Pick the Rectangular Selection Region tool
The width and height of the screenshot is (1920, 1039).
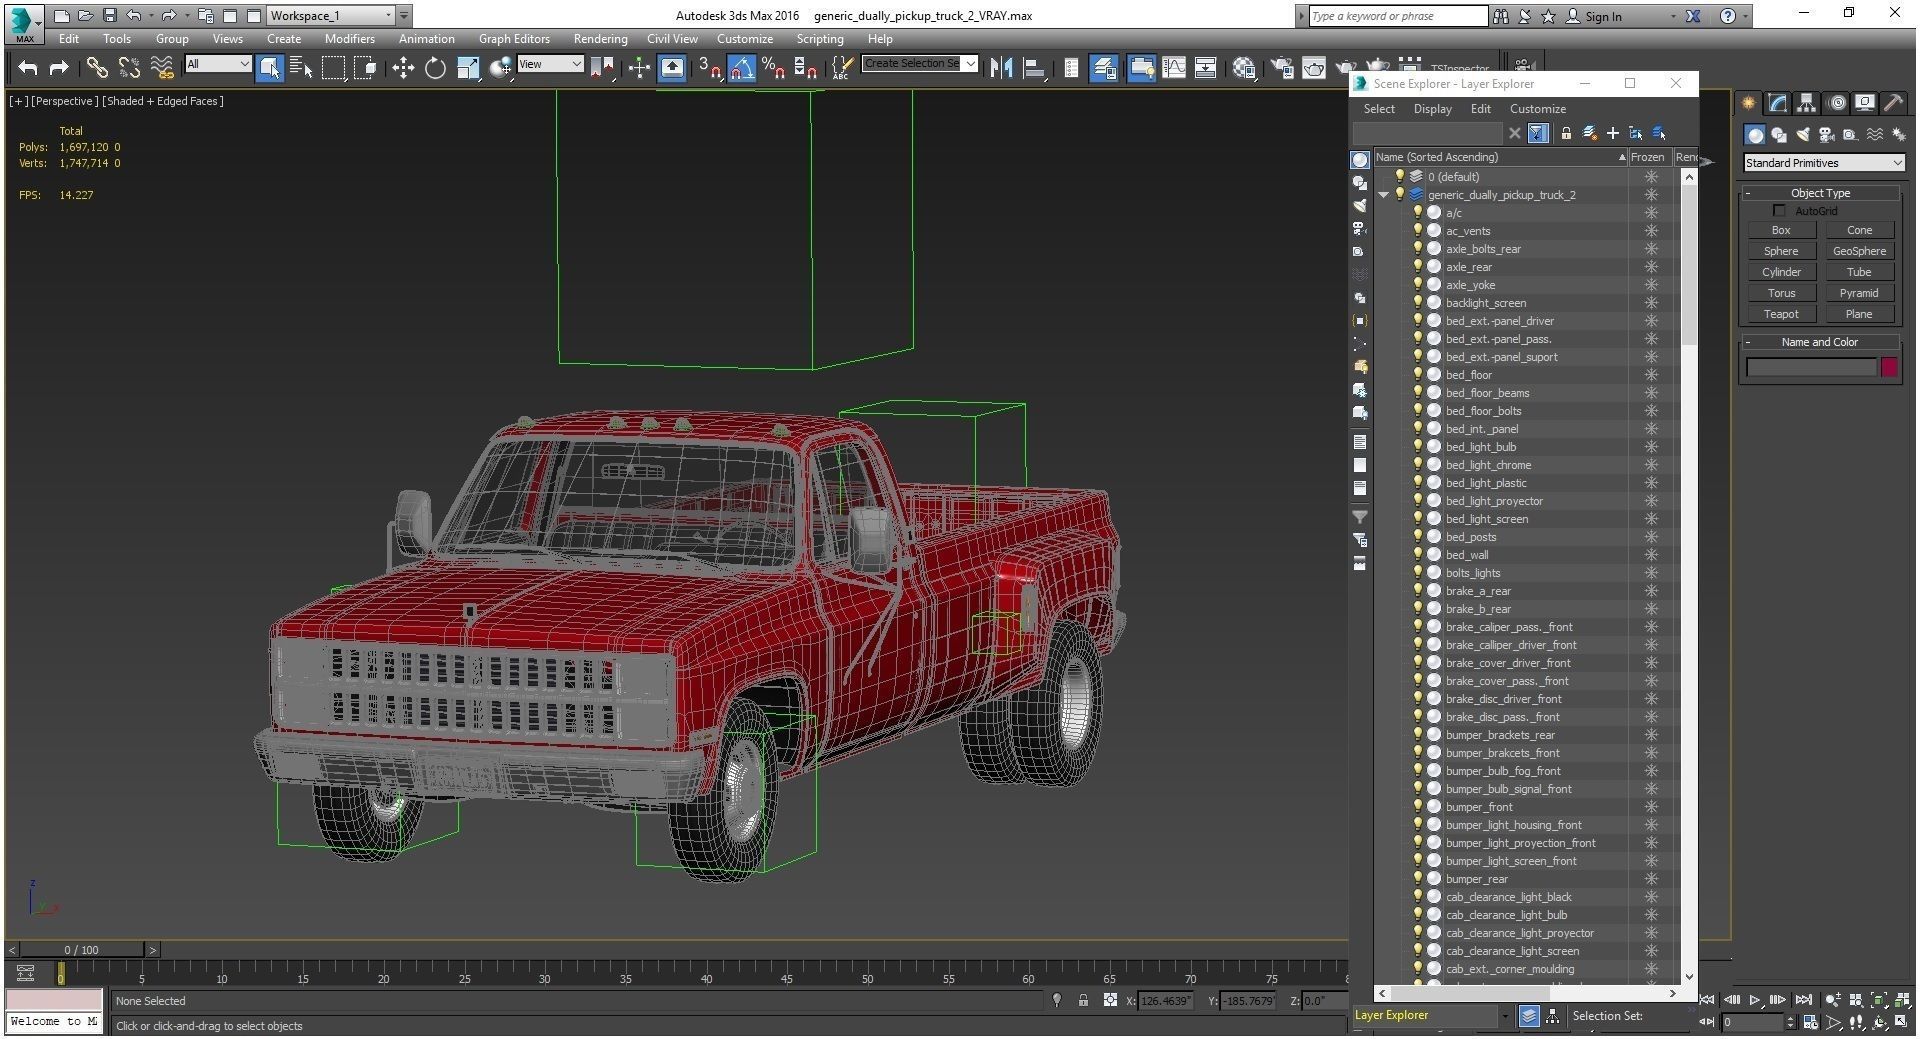point(333,68)
